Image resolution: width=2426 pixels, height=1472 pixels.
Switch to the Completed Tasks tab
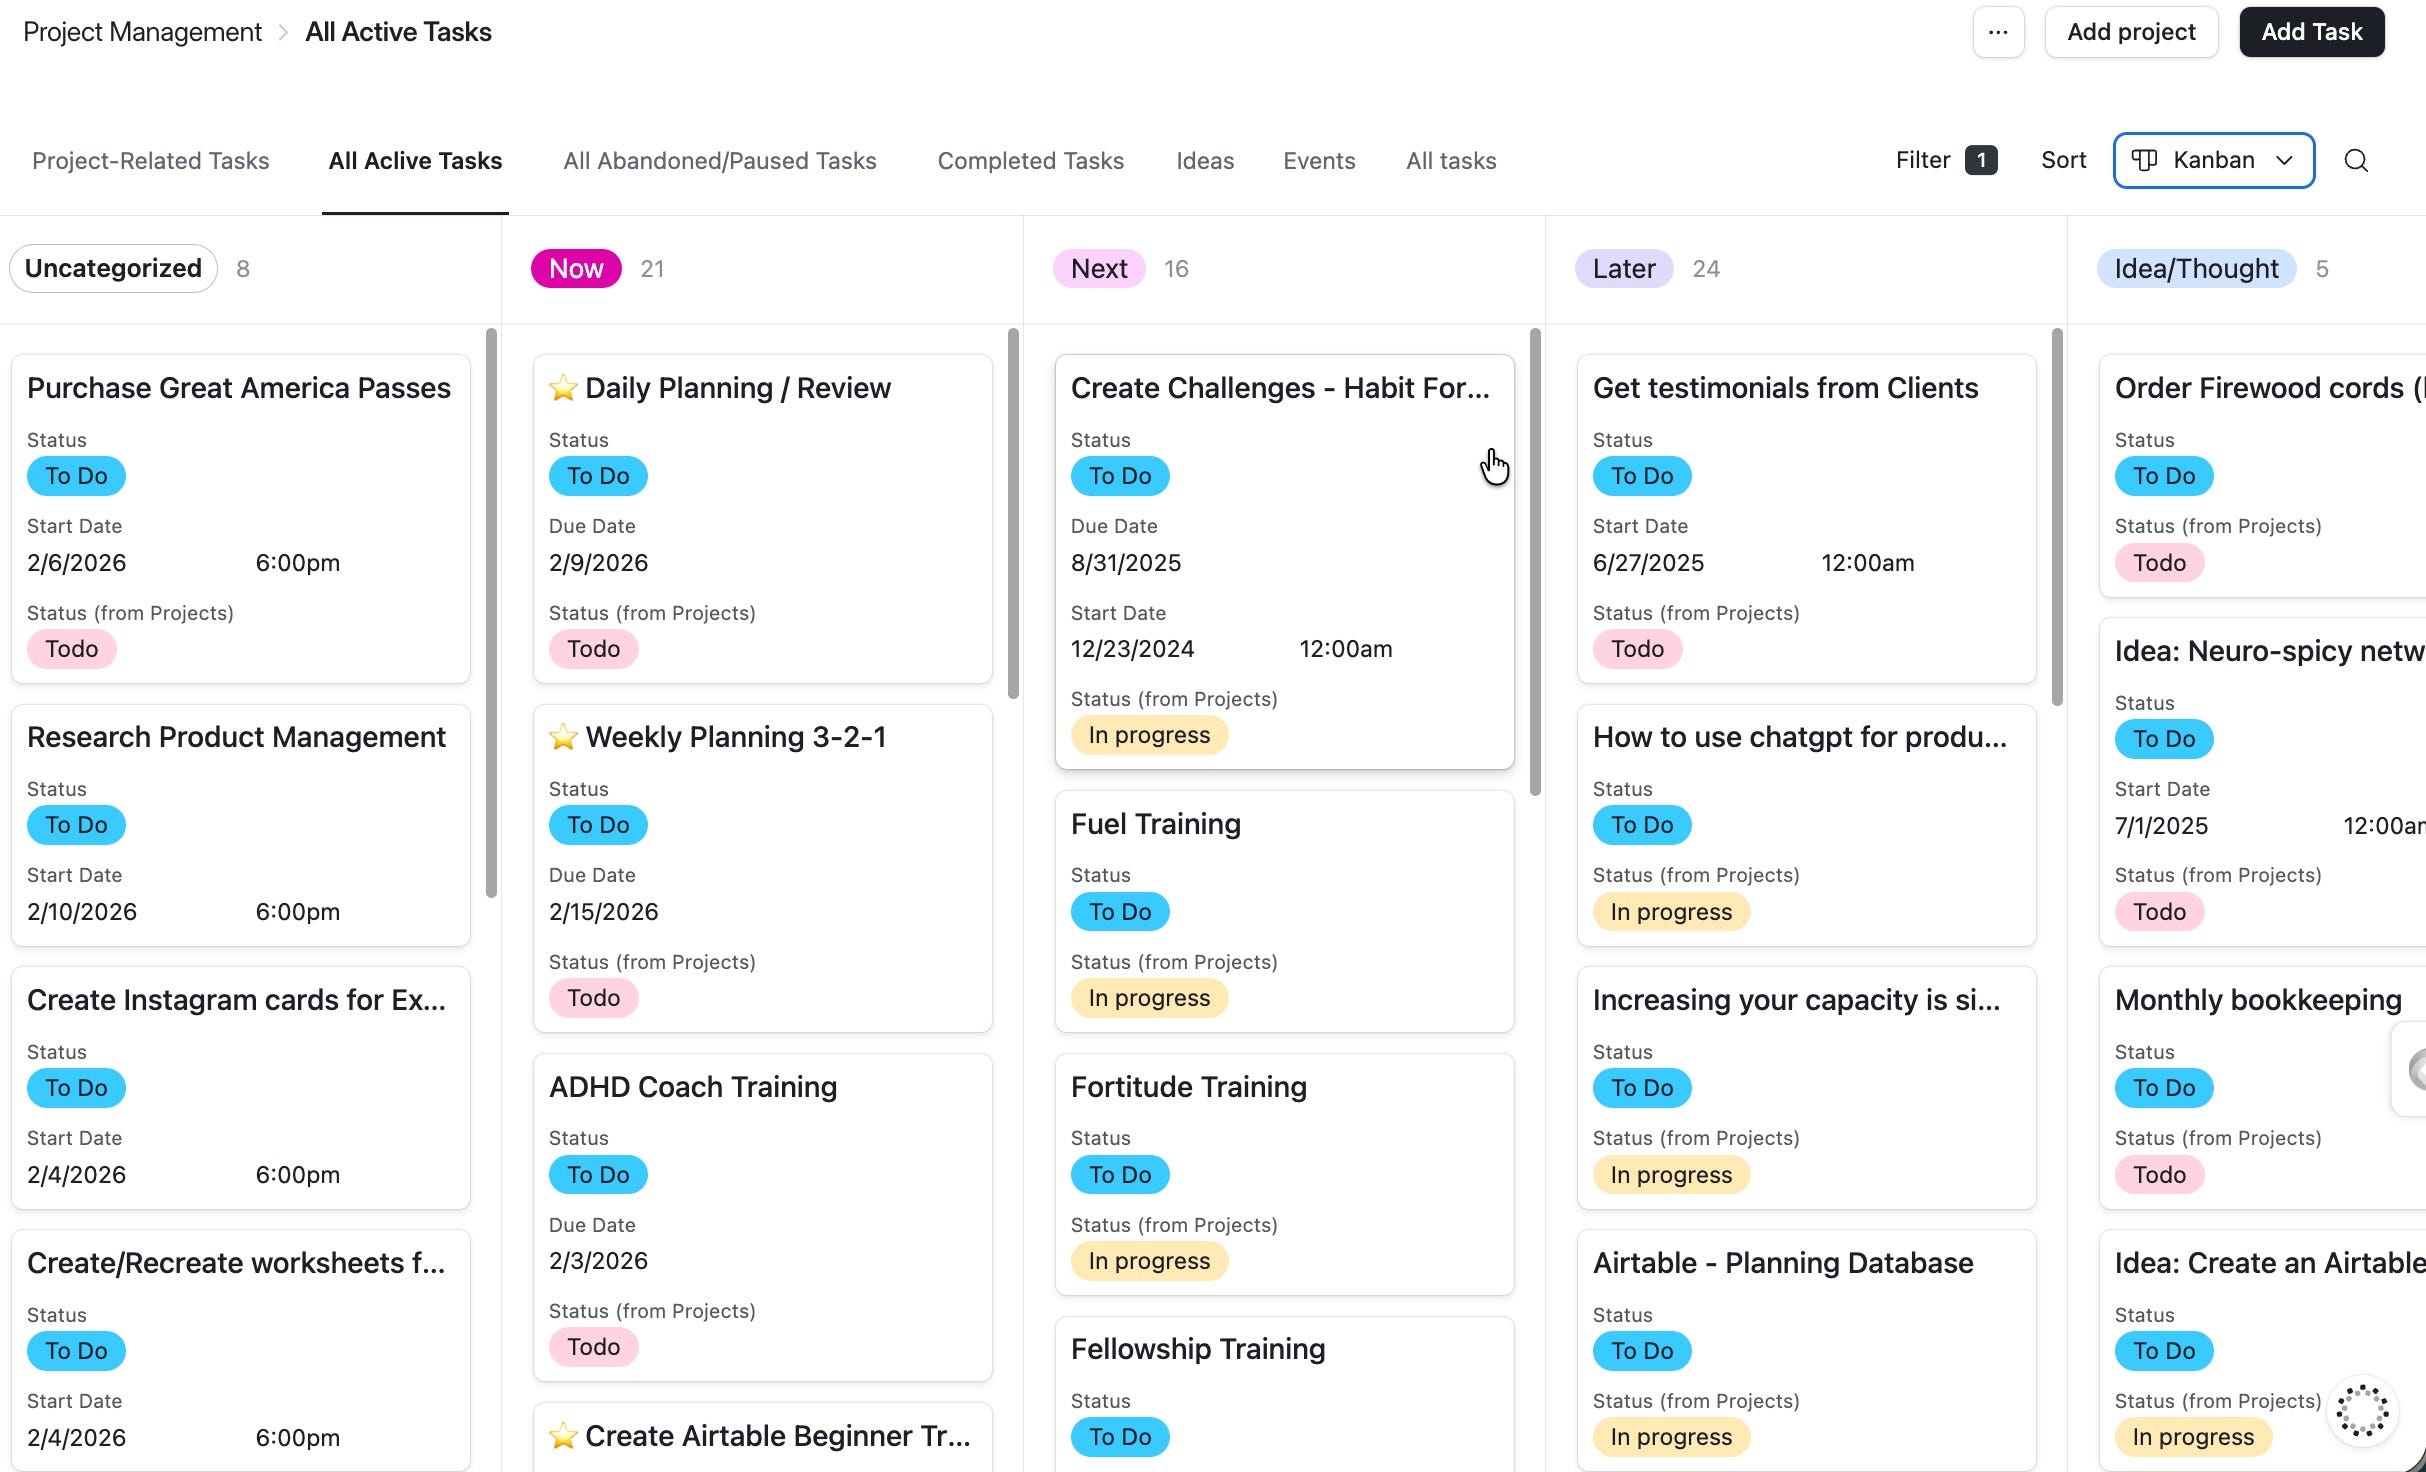pyautogui.click(x=1030, y=161)
